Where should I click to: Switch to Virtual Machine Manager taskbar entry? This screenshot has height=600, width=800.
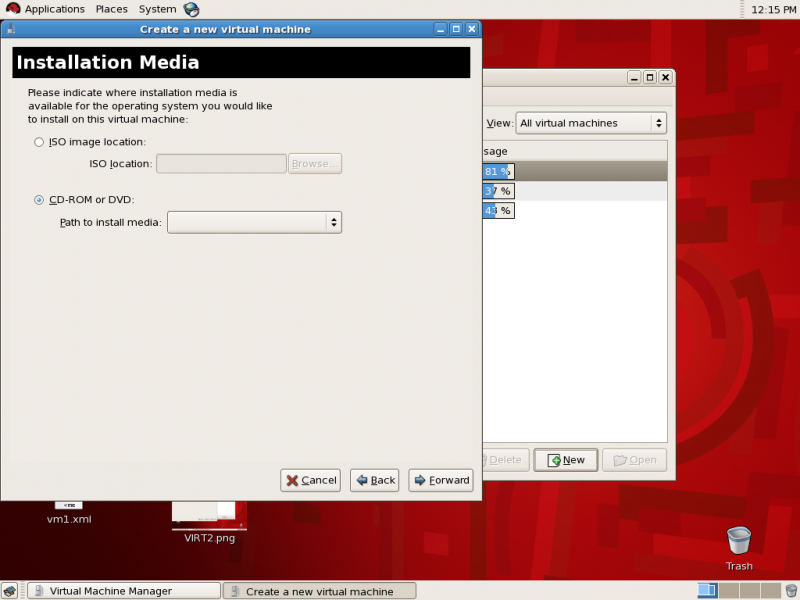click(x=124, y=591)
